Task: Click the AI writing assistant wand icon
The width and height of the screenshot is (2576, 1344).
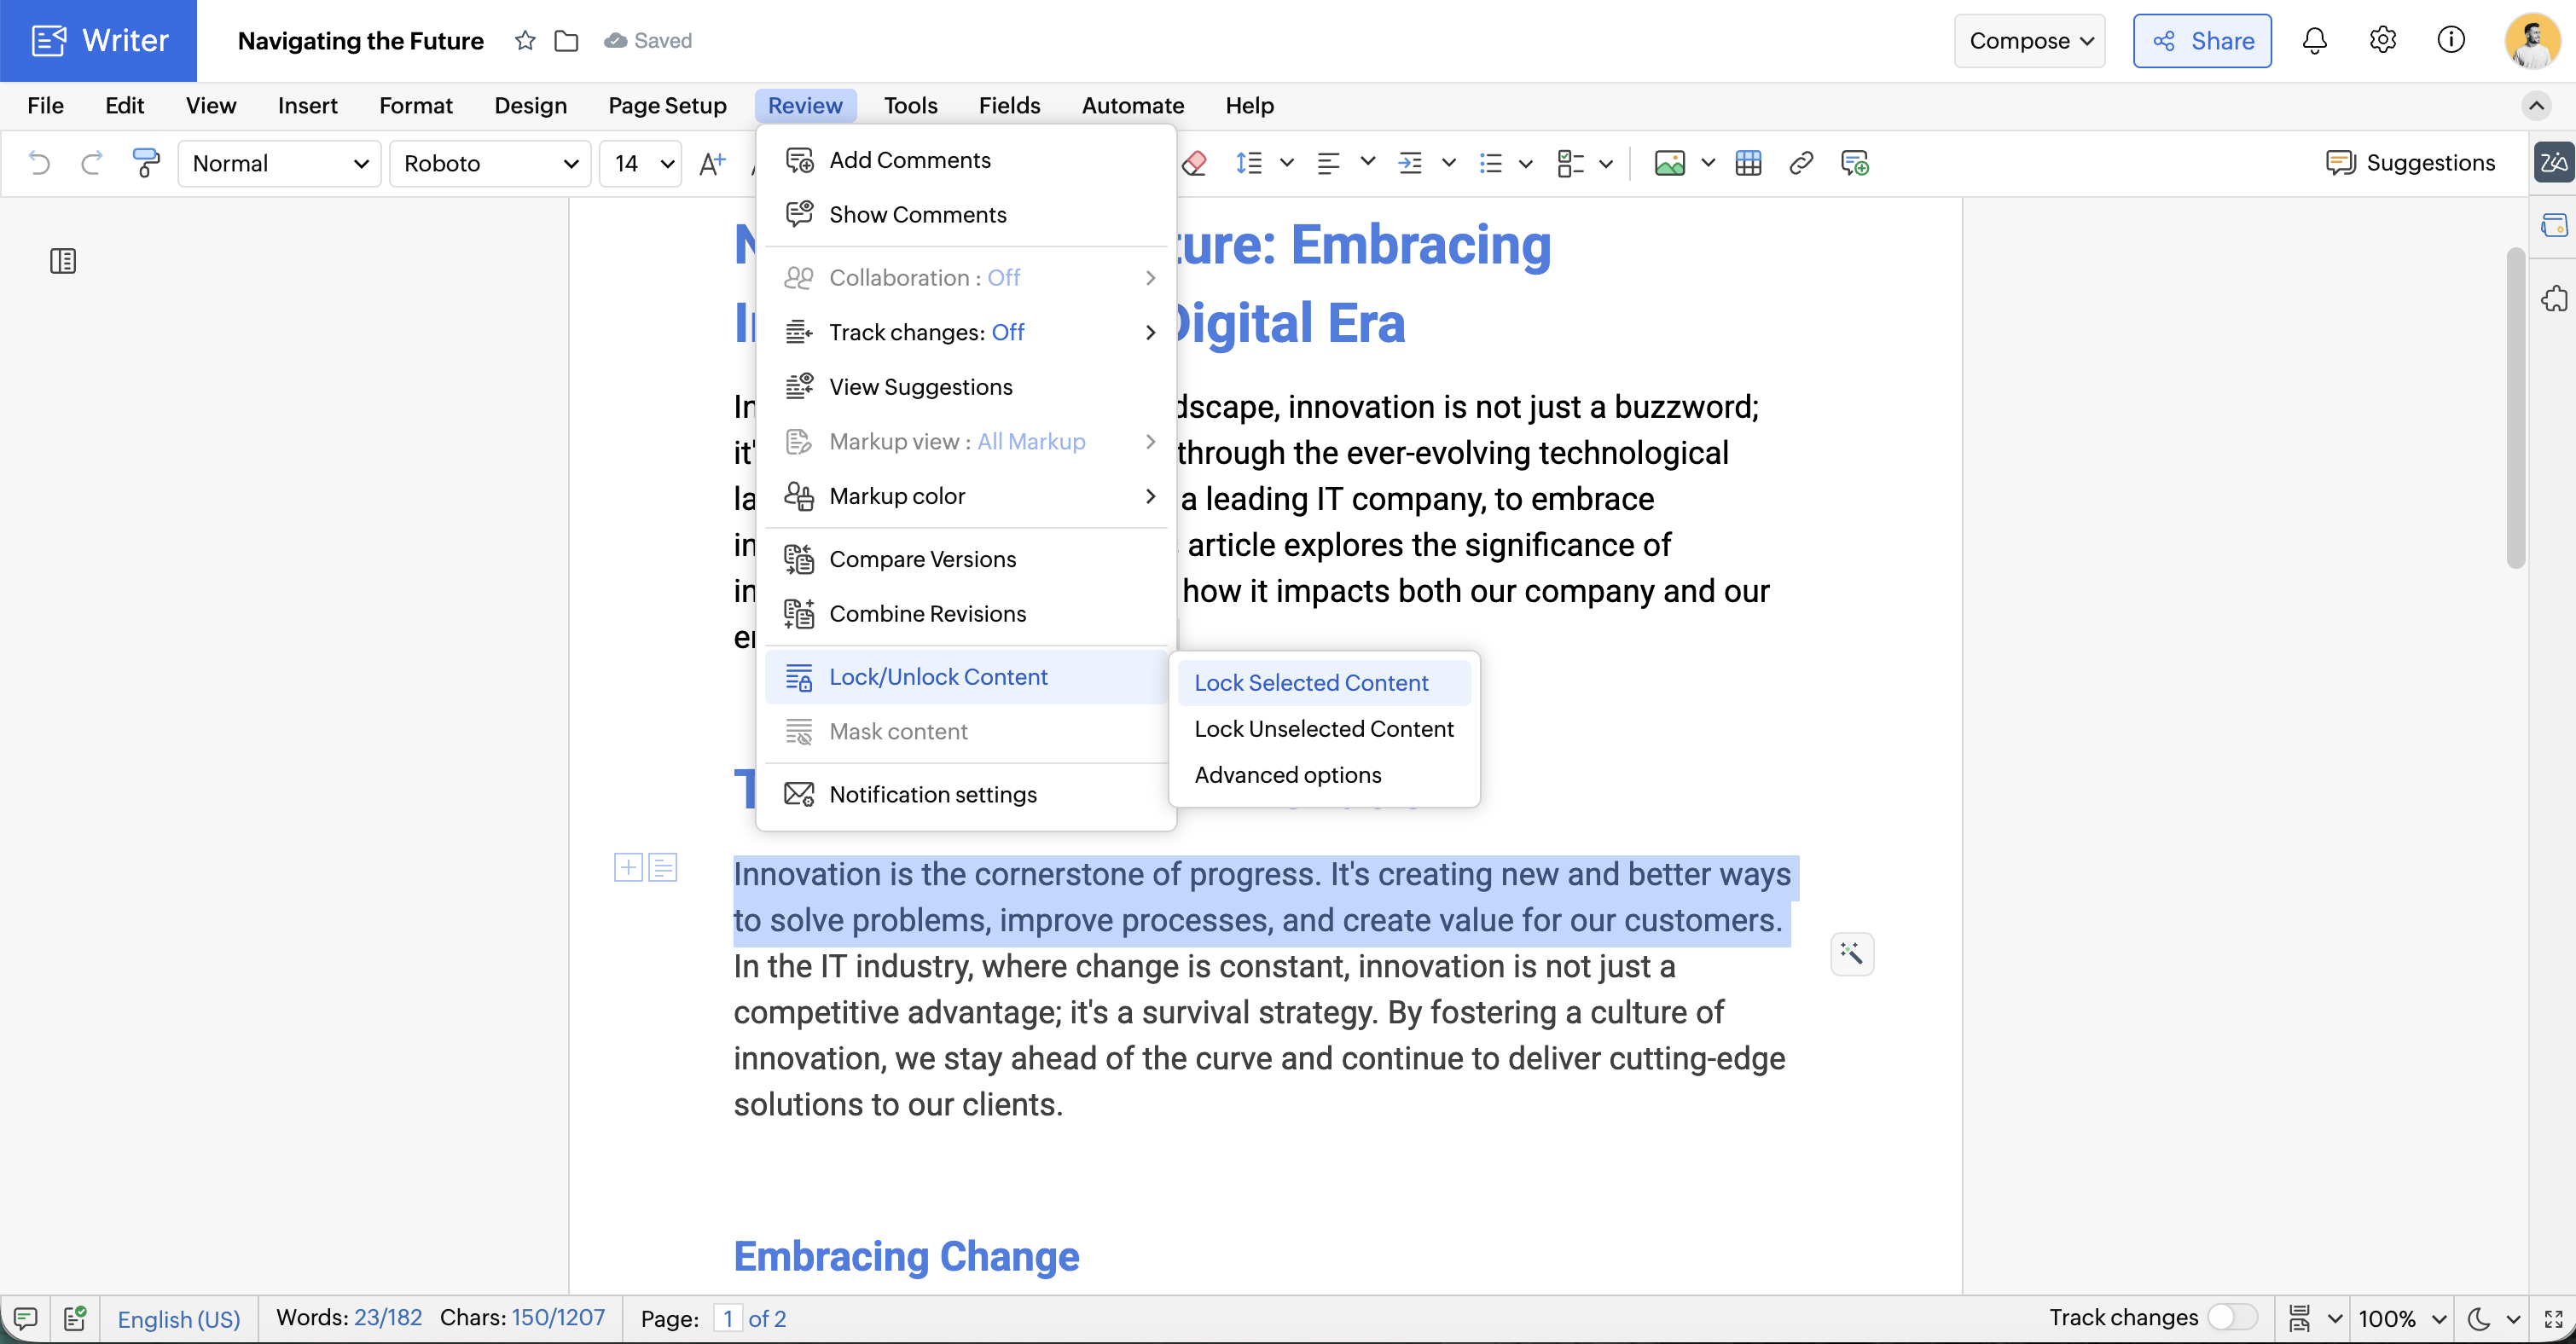Action: (x=1851, y=953)
